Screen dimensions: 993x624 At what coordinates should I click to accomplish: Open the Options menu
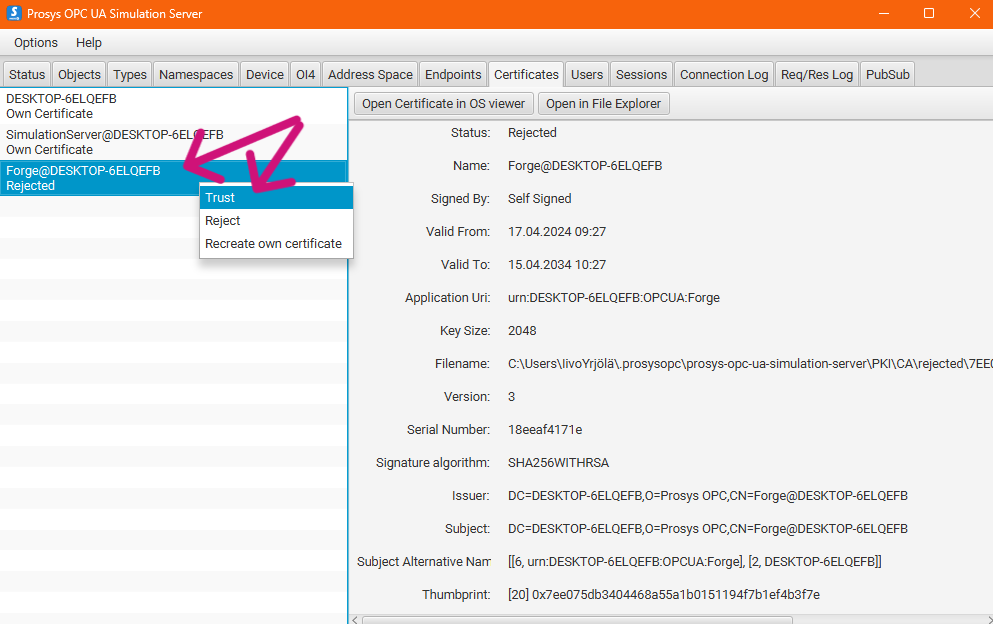pos(36,42)
